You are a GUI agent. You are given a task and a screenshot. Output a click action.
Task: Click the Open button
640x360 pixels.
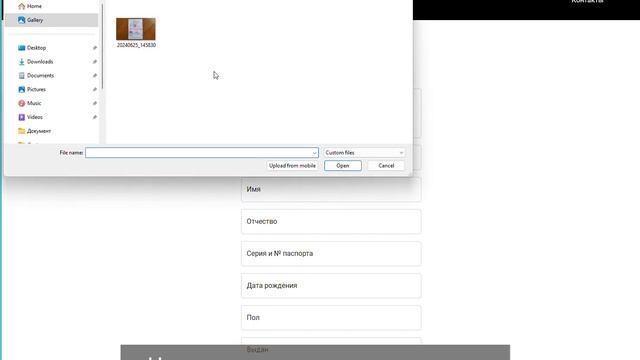tap(343, 166)
